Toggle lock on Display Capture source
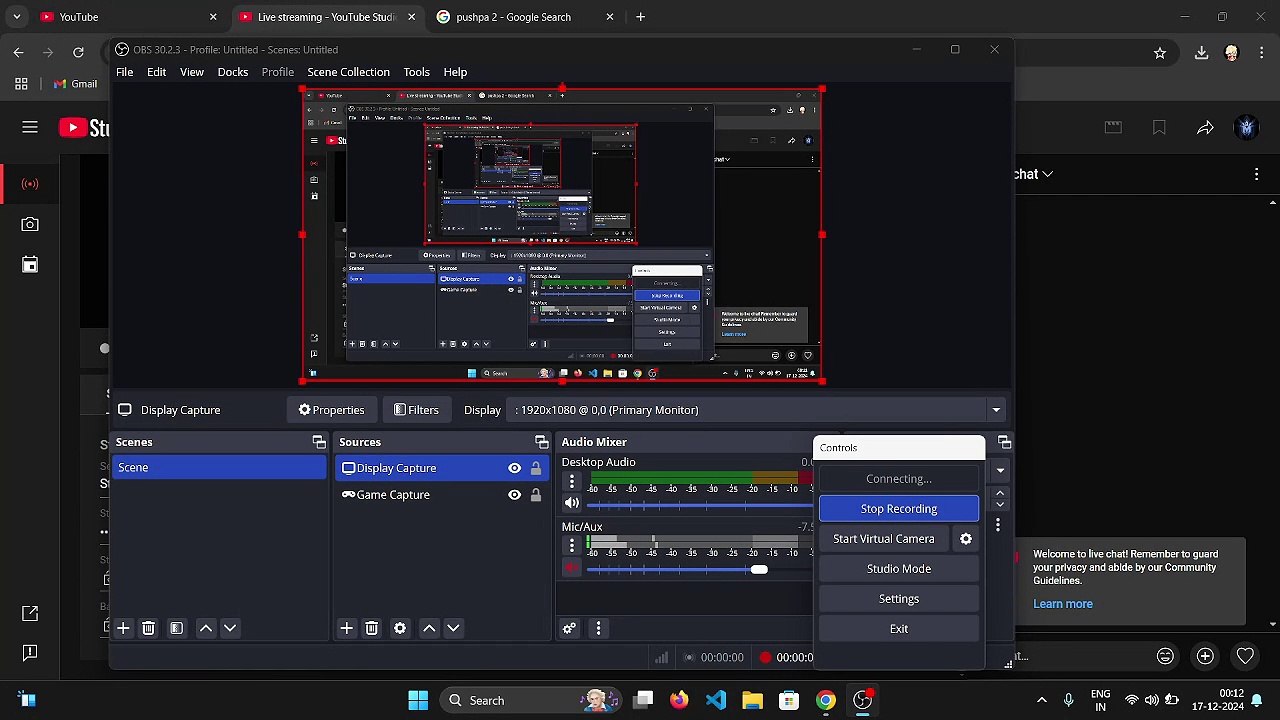This screenshot has width=1280, height=720. click(536, 468)
